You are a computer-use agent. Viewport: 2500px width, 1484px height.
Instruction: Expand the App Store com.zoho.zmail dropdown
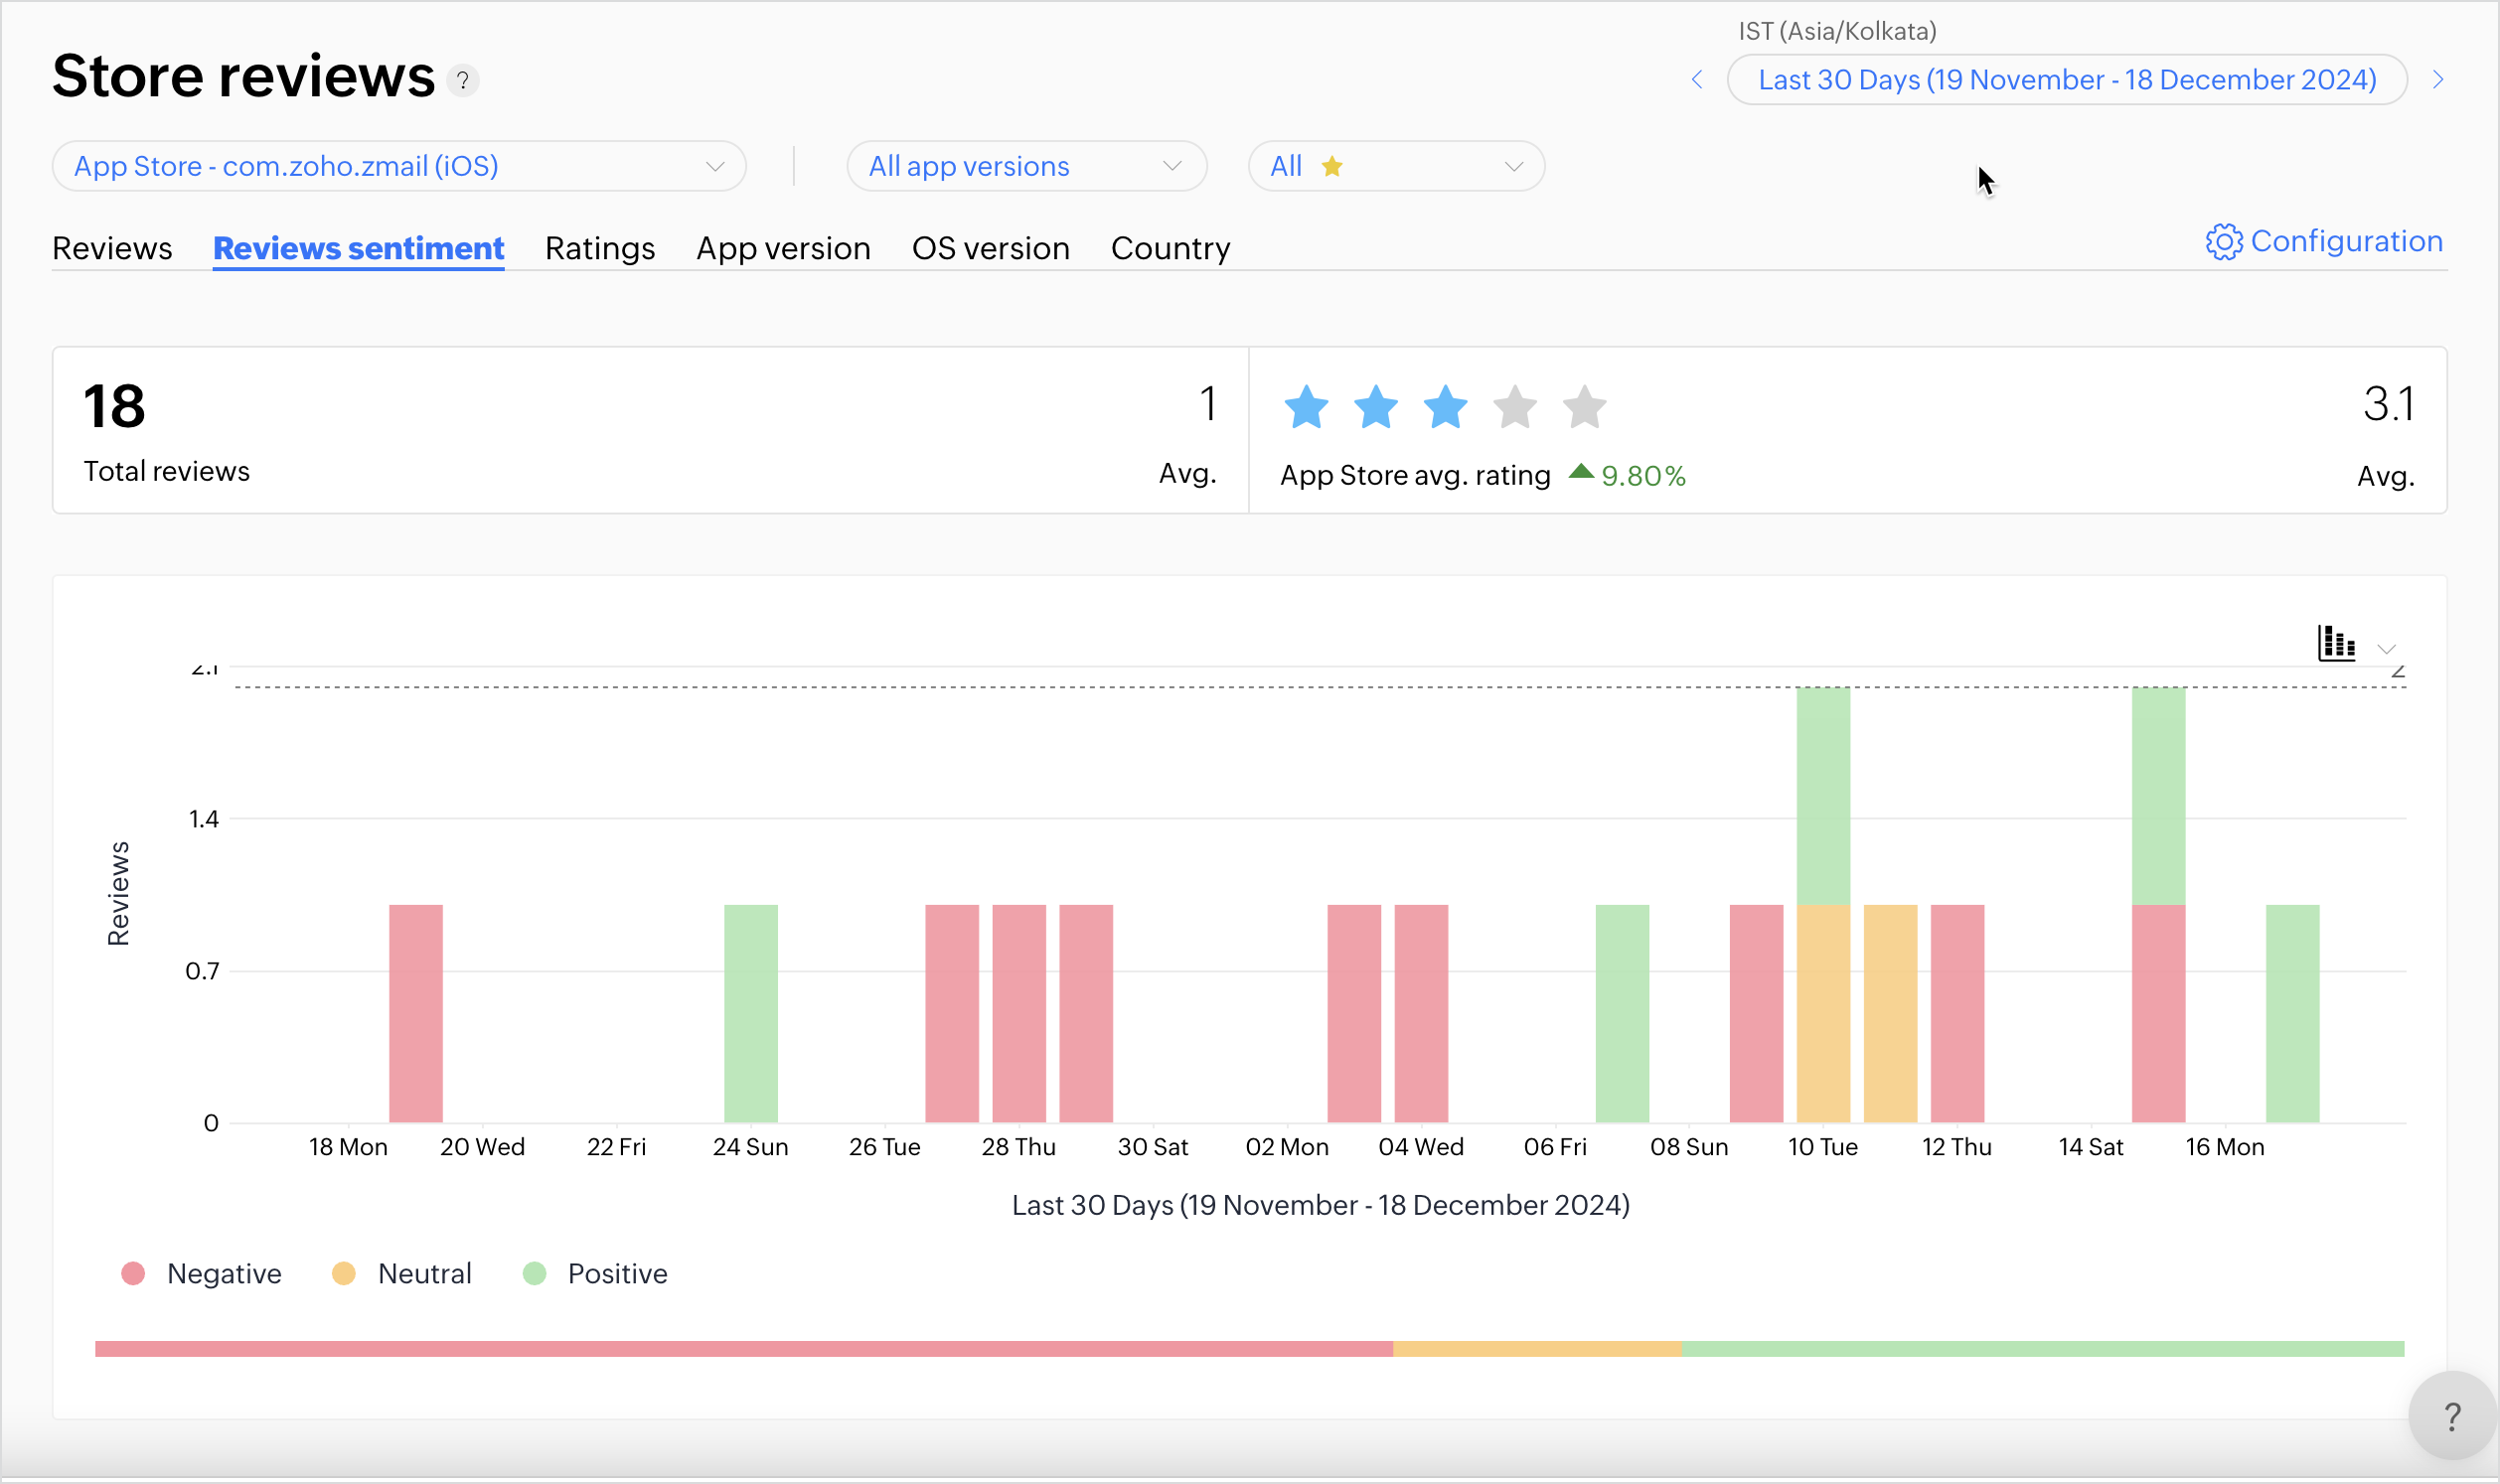[399, 166]
